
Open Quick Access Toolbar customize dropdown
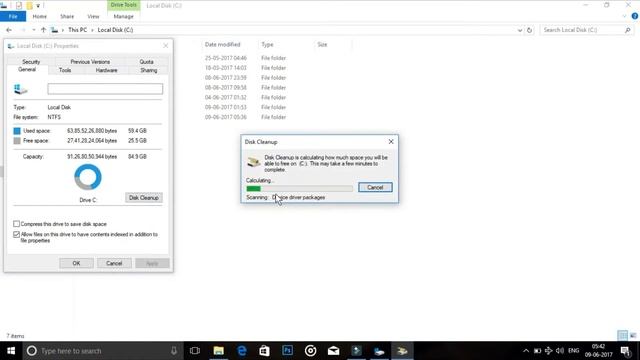(x=38, y=6)
